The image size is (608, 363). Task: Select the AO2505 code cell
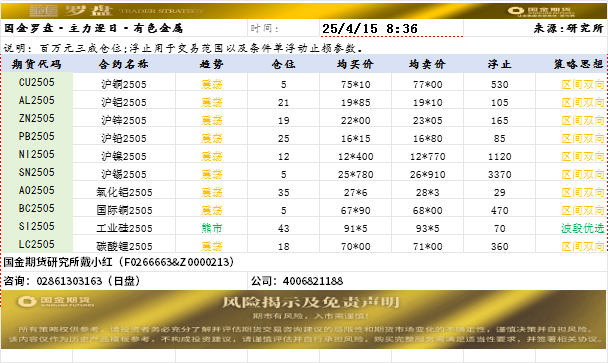[x=37, y=190]
